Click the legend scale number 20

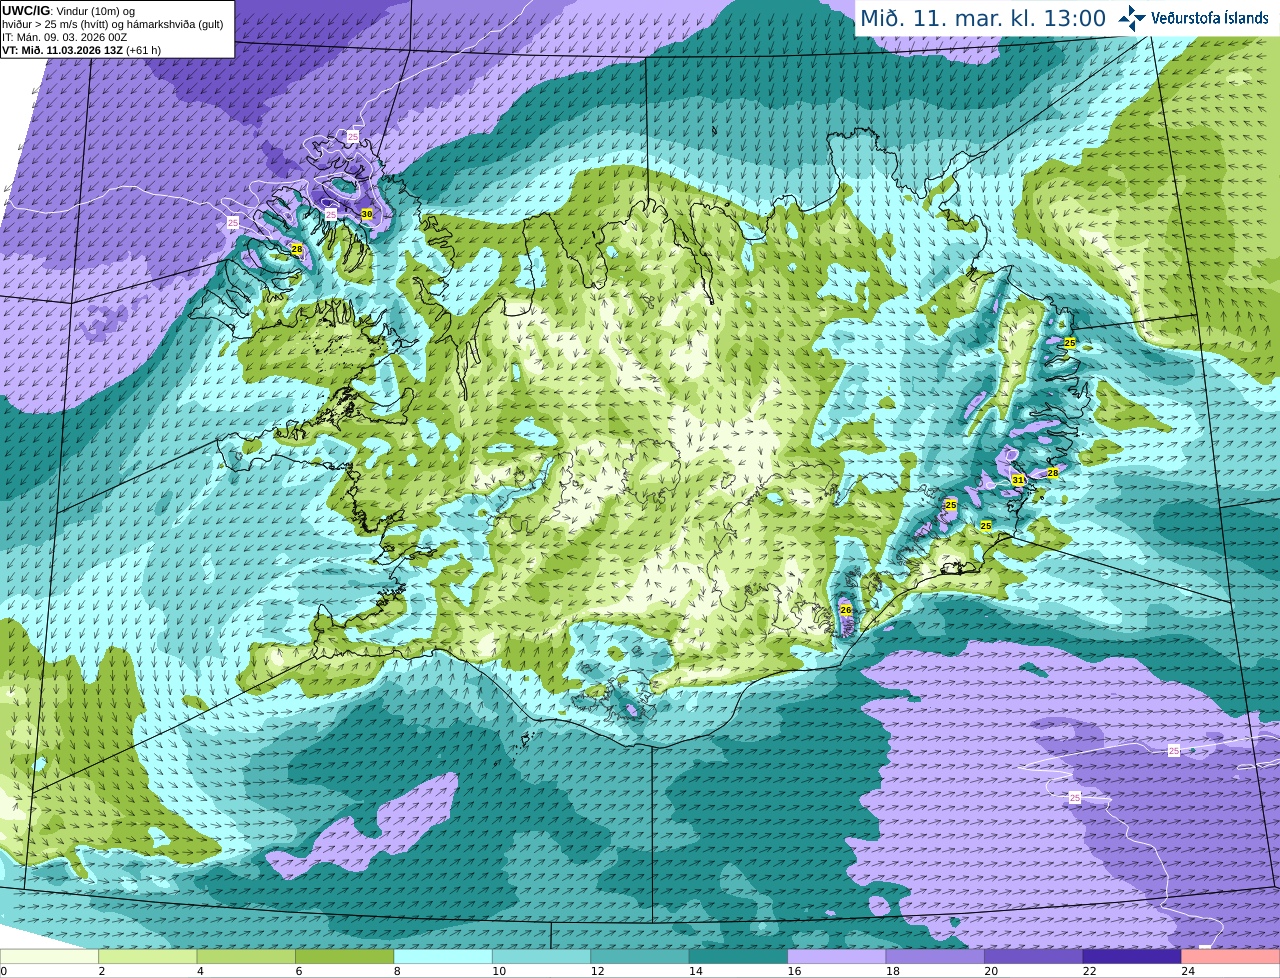pos(991,971)
